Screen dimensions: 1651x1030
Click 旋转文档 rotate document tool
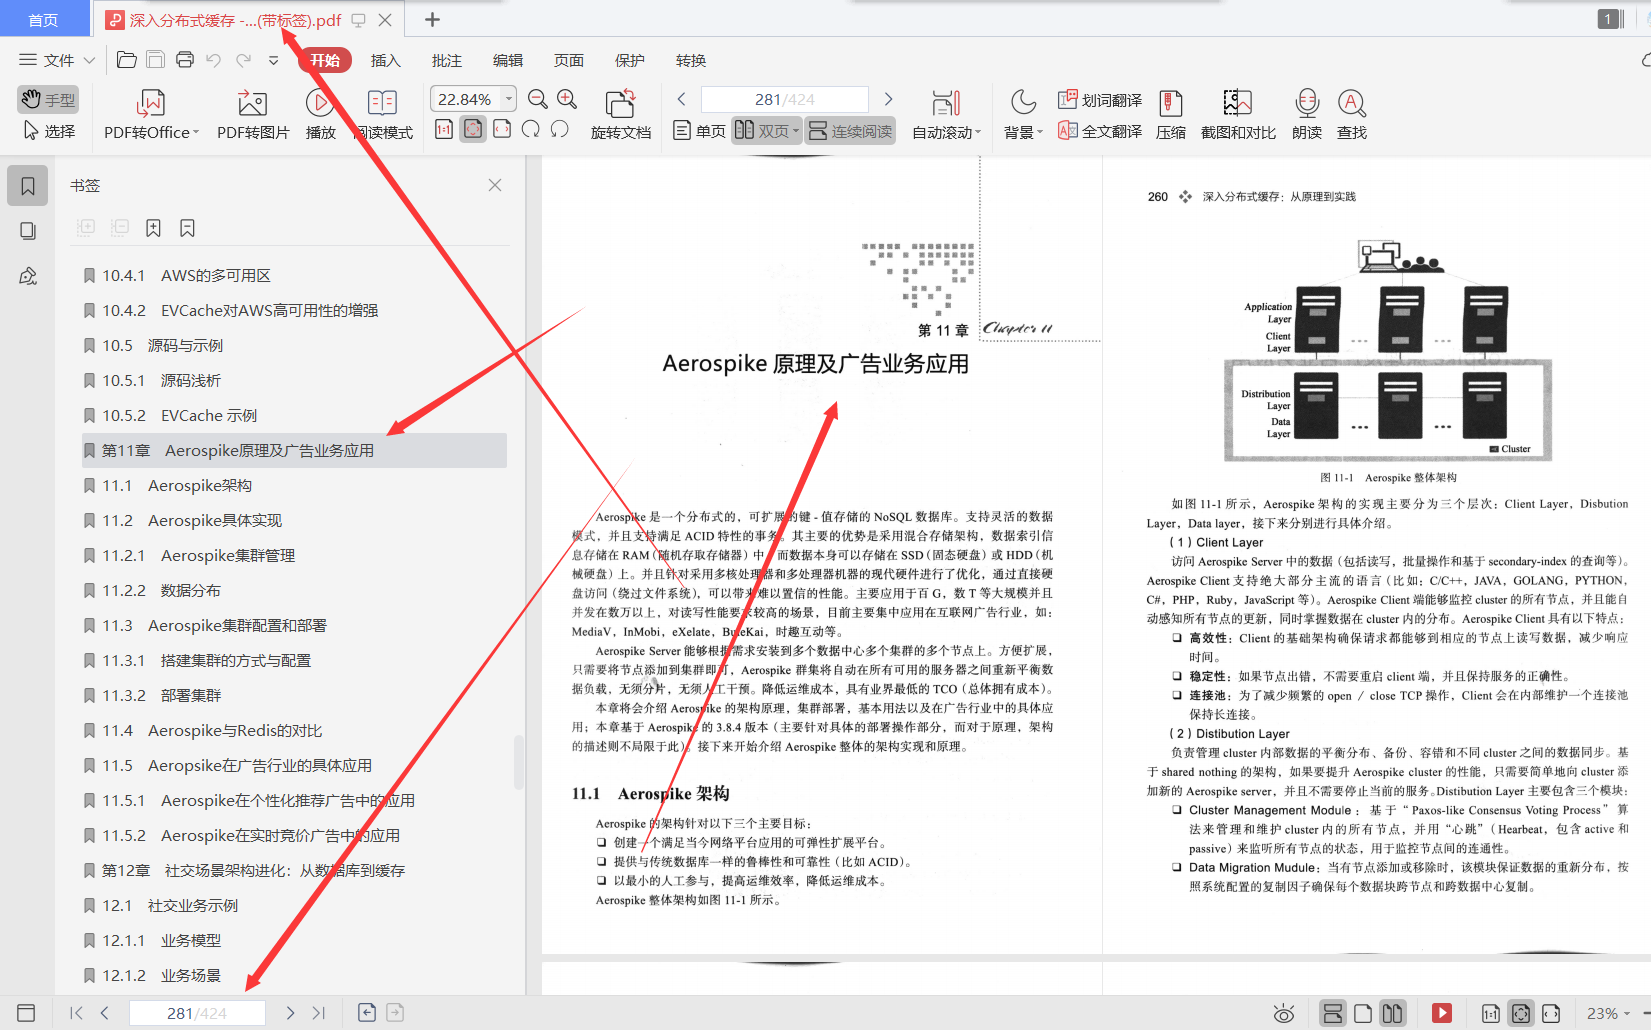(620, 115)
